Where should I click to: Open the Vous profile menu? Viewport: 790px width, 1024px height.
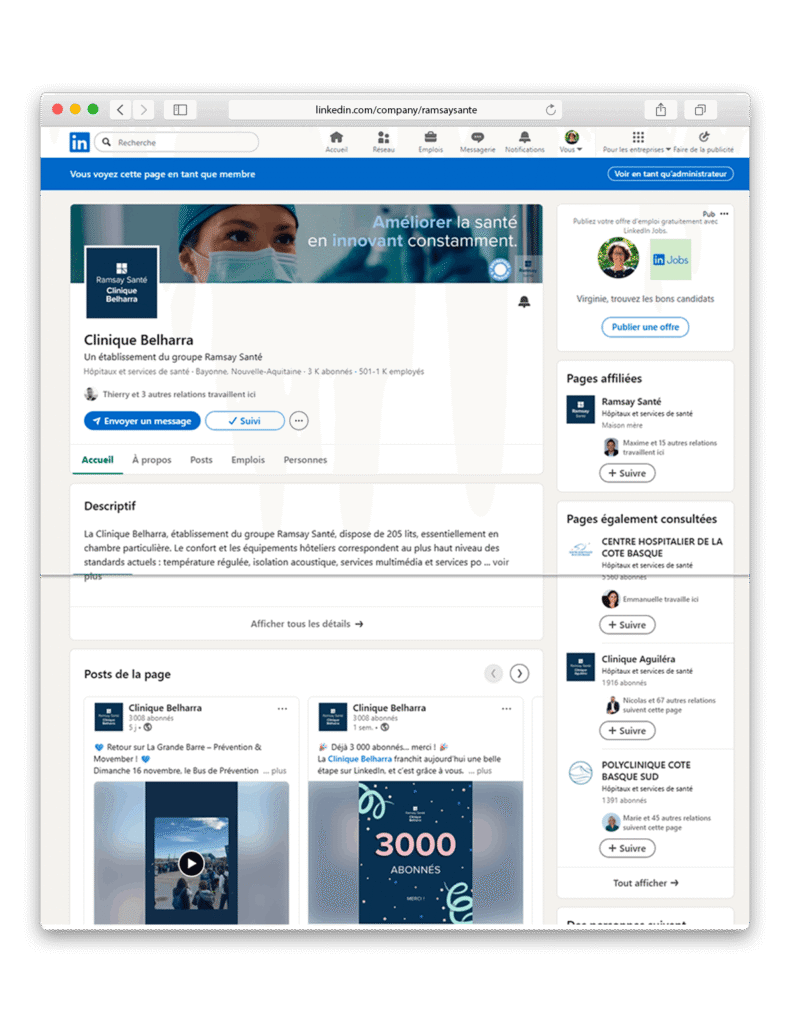click(x=571, y=142)
